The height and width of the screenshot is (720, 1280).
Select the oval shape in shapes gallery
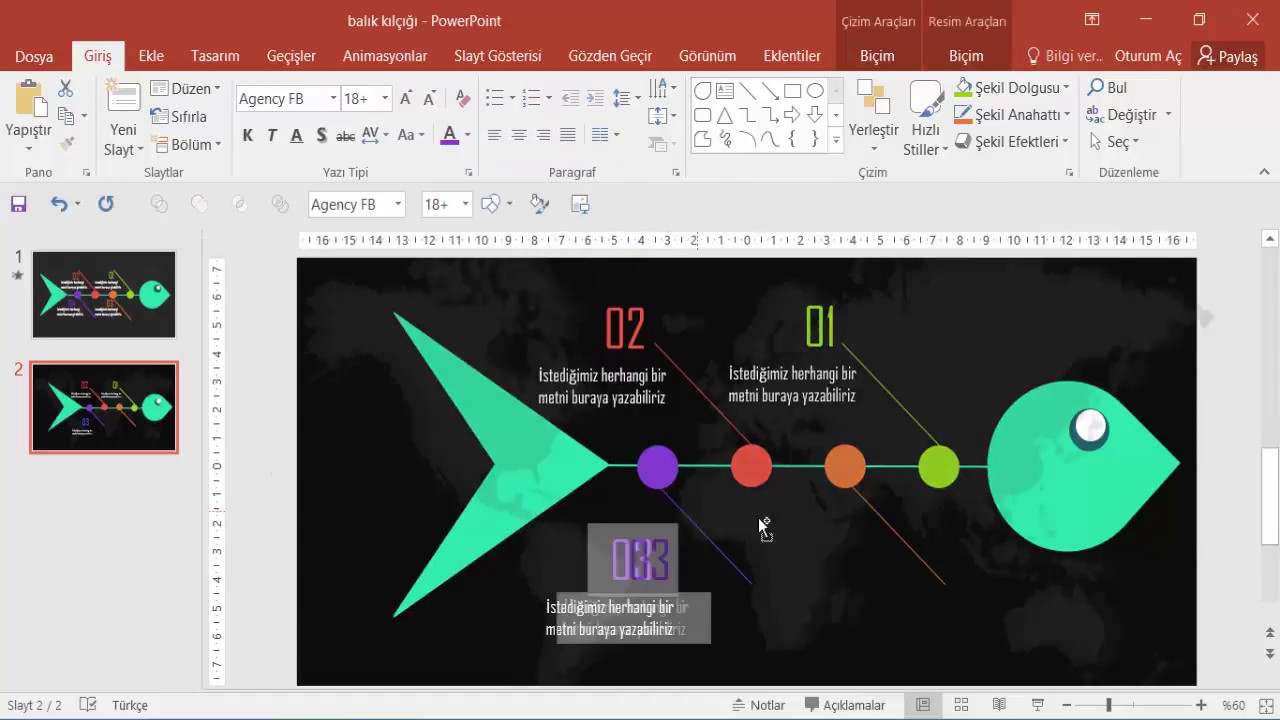coord(815,90)
